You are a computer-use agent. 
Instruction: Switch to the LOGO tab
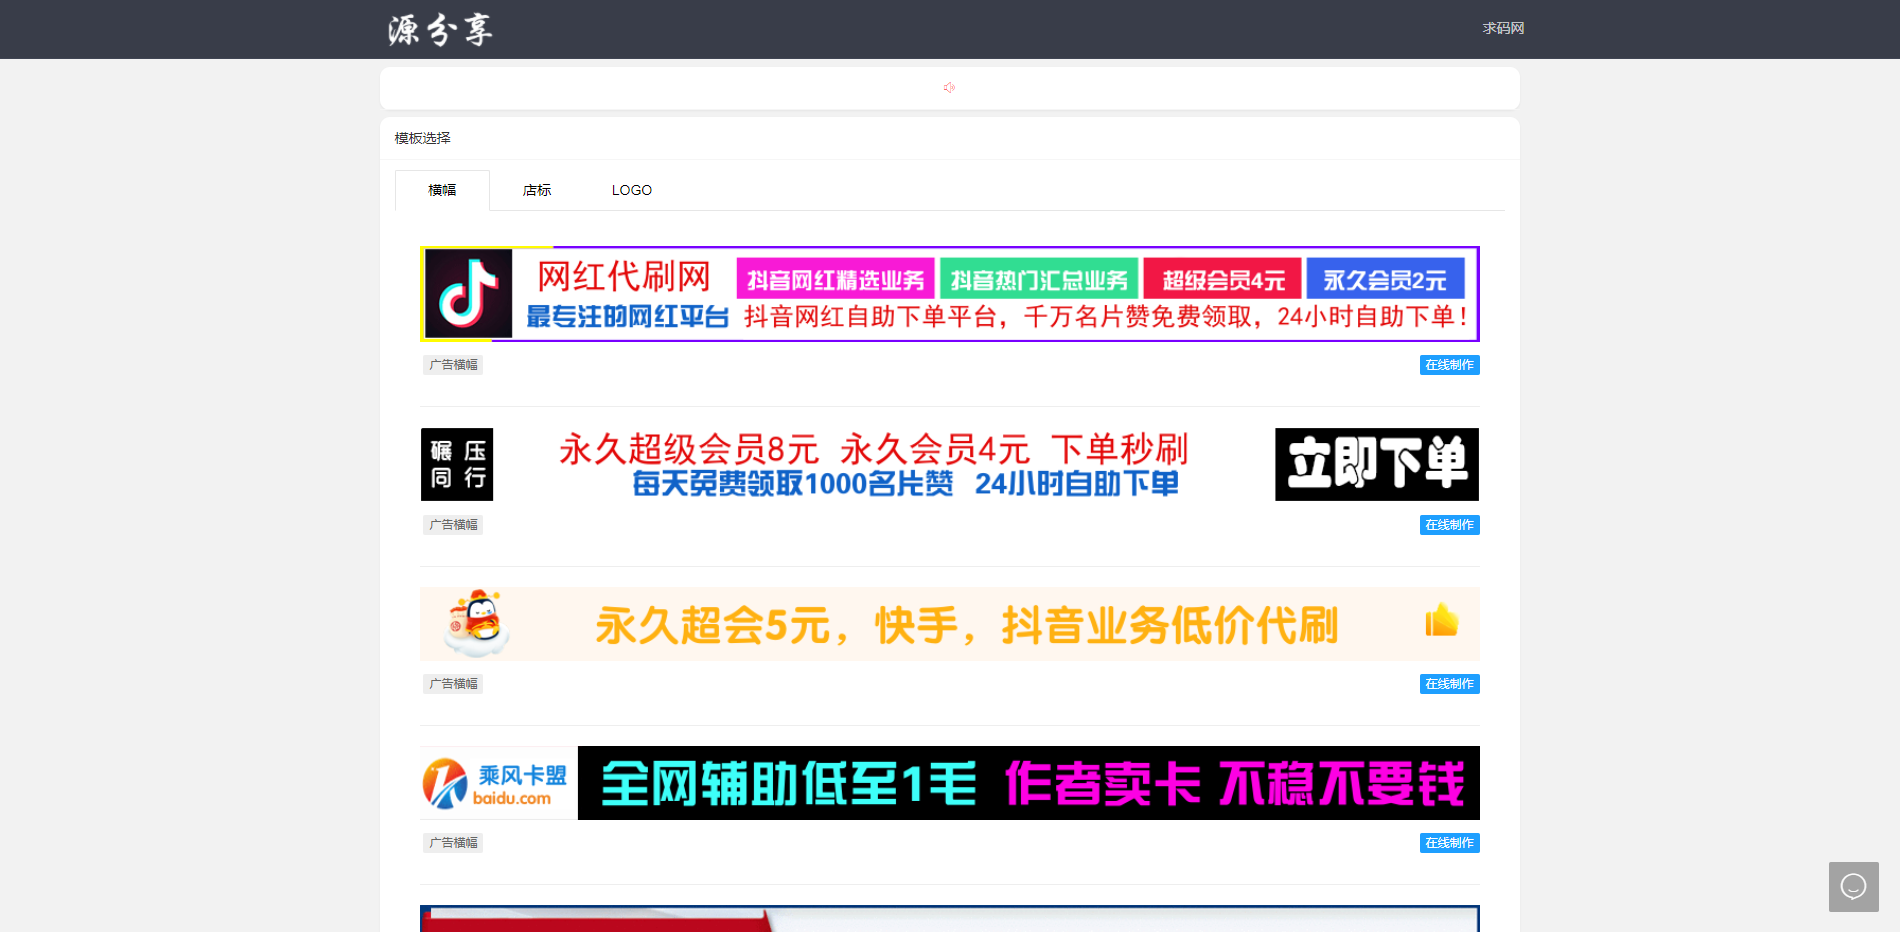(x=632, y=190)
